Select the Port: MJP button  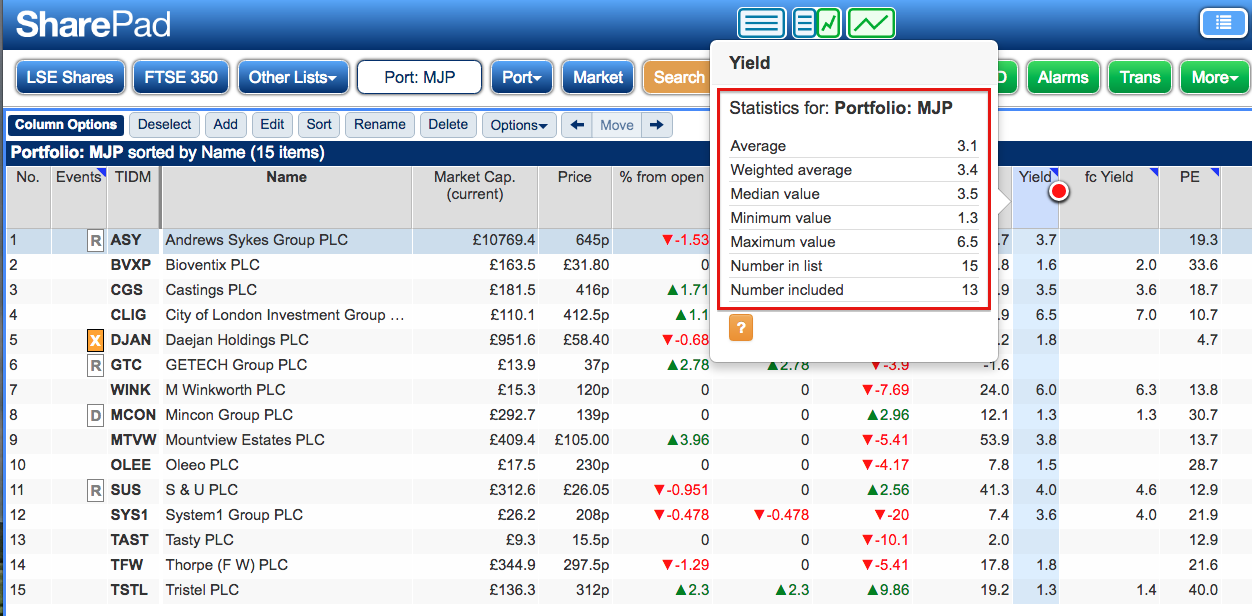(420, 77)
